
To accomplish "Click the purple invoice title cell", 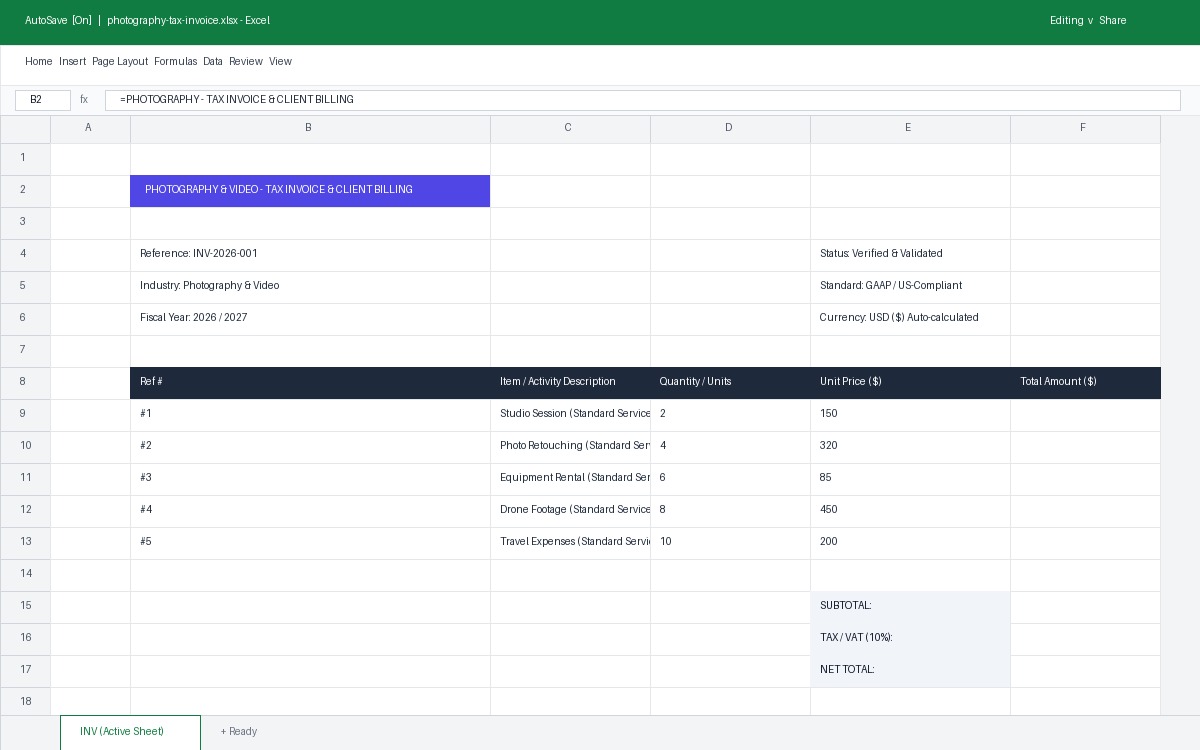I will click(x=310, y=191).
